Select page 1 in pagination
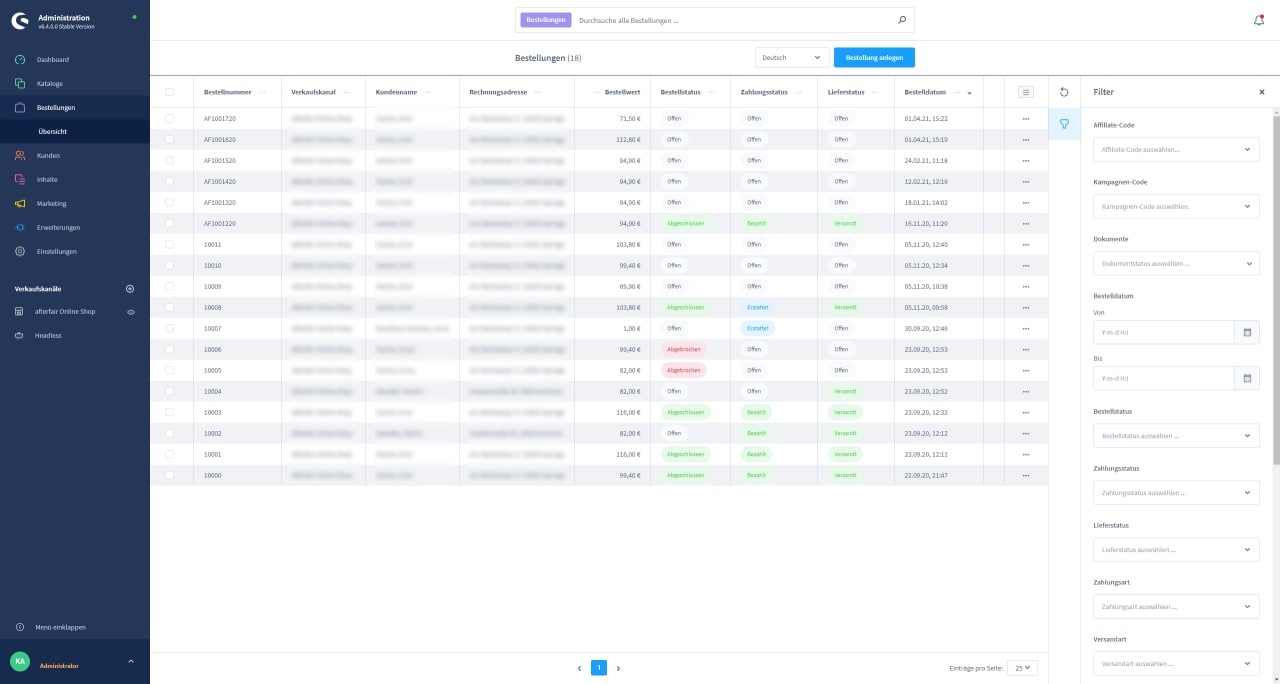 (x=599, y=668)
